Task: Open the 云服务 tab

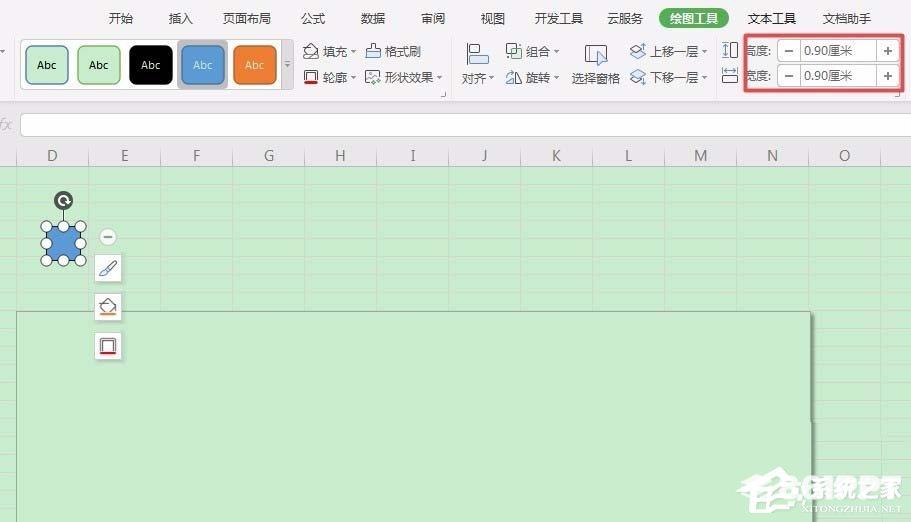Action: point(625,19)
